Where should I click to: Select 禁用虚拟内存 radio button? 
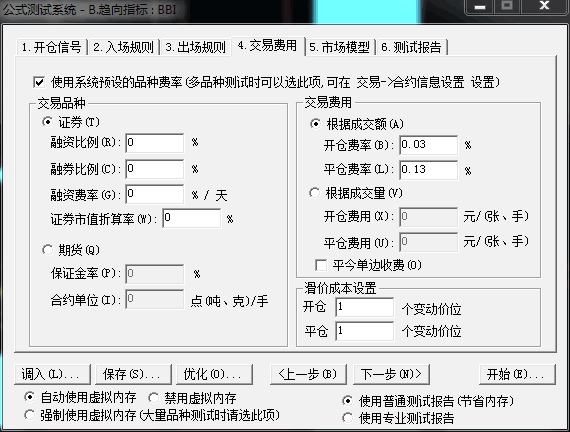153,398
